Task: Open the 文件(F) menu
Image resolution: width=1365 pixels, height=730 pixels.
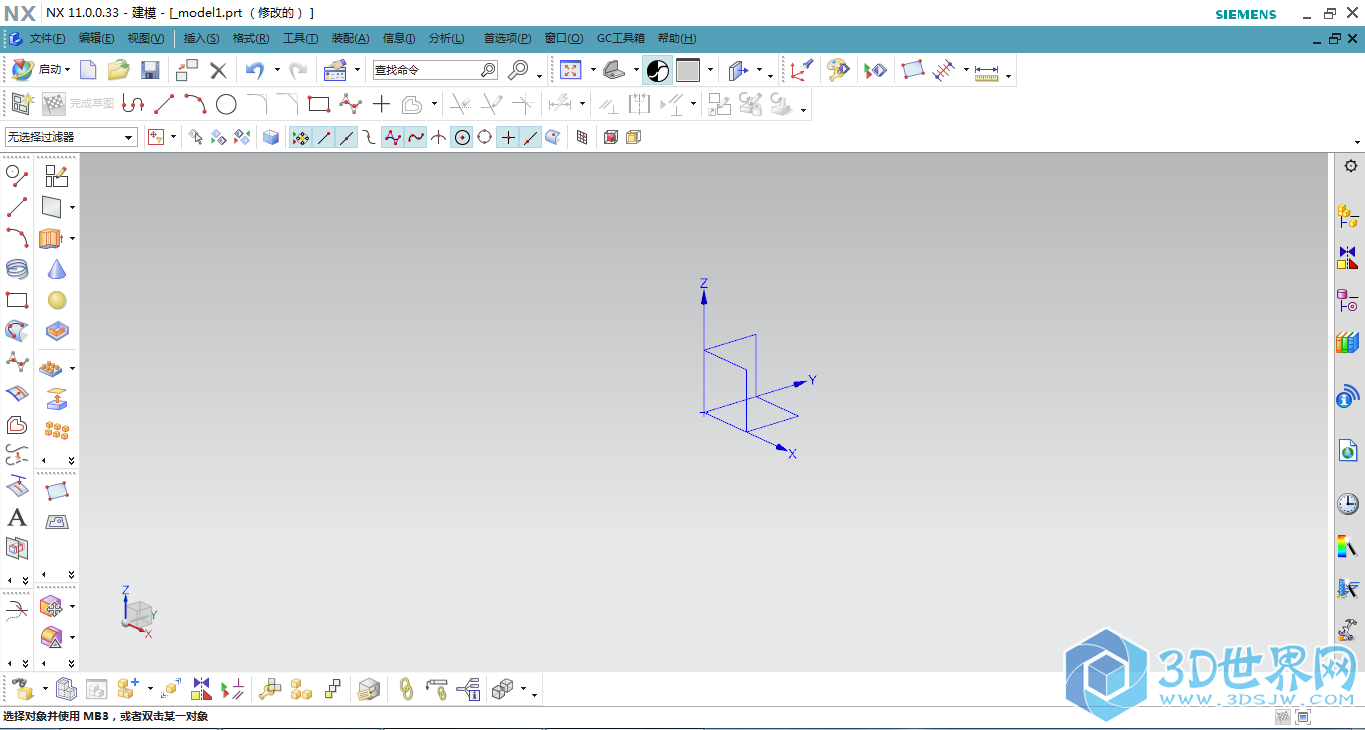Action: 47,38
